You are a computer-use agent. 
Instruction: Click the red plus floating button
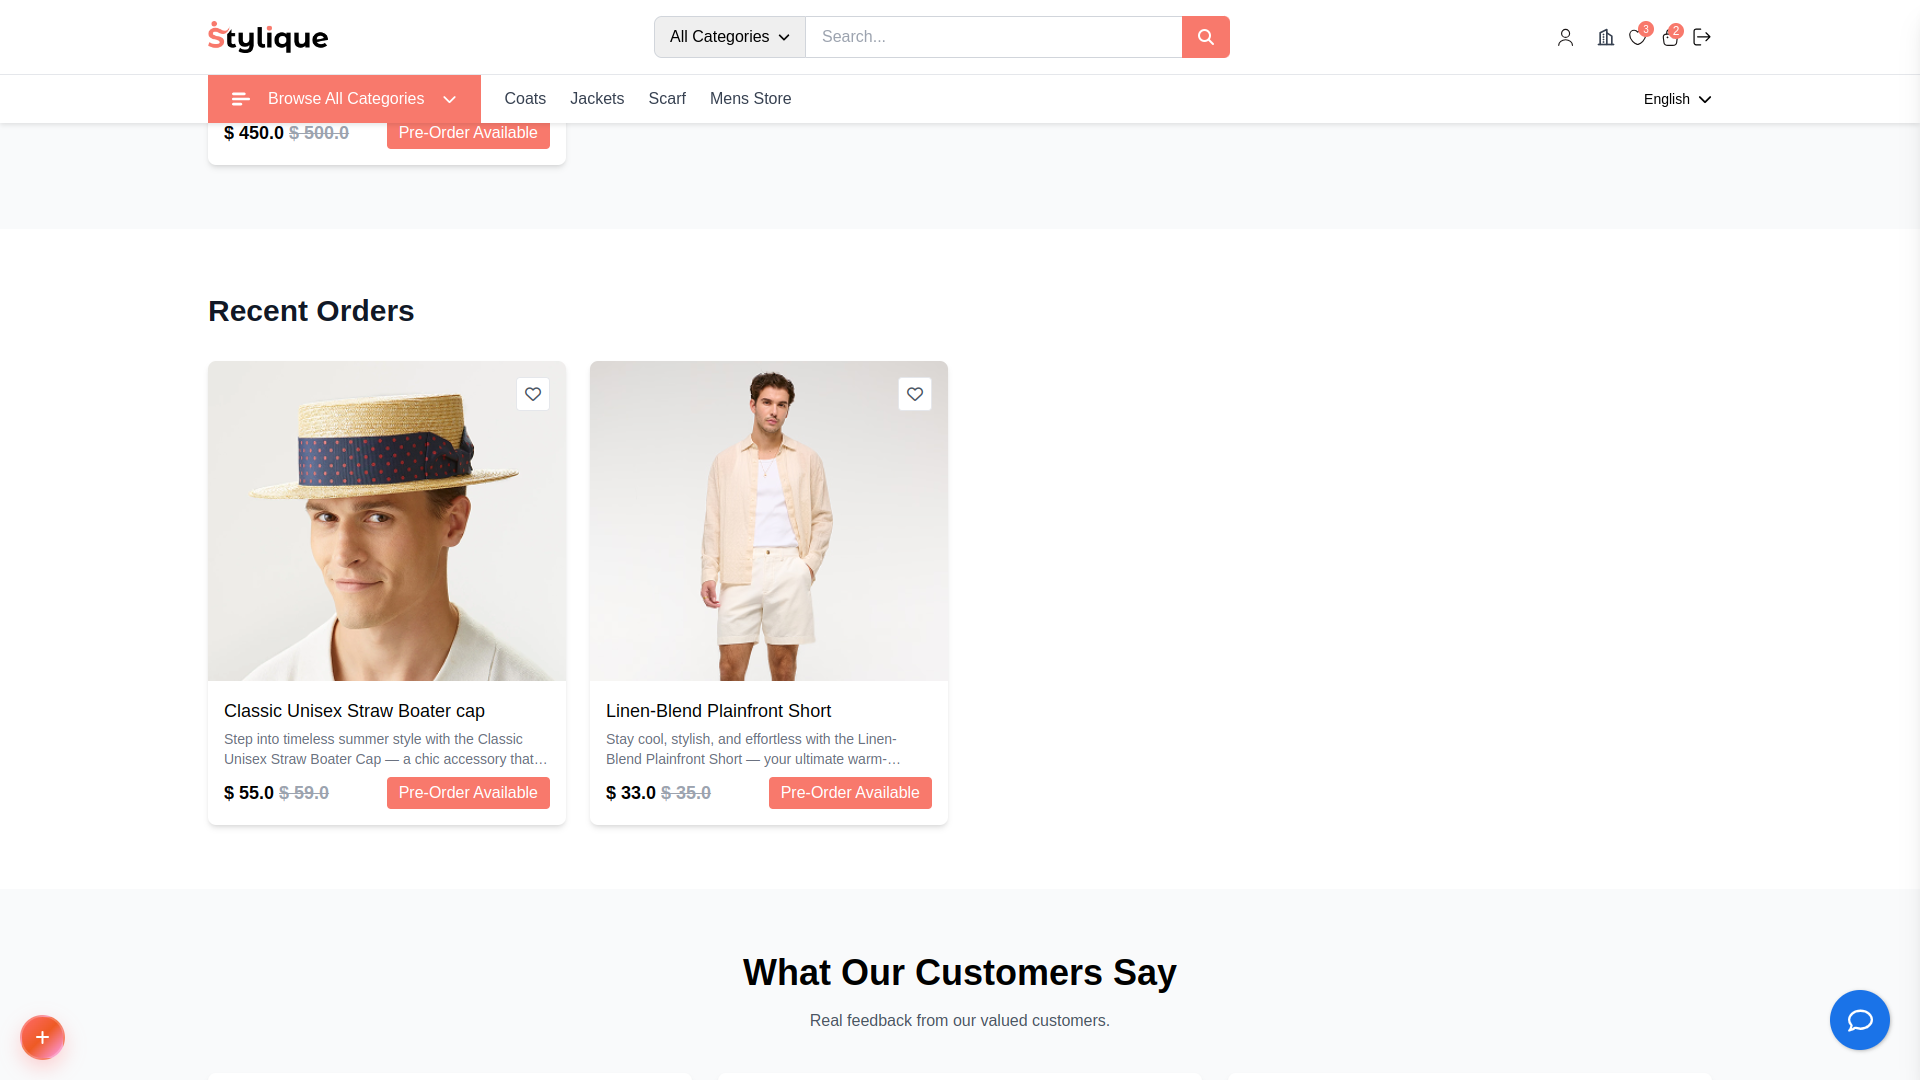42,1037
